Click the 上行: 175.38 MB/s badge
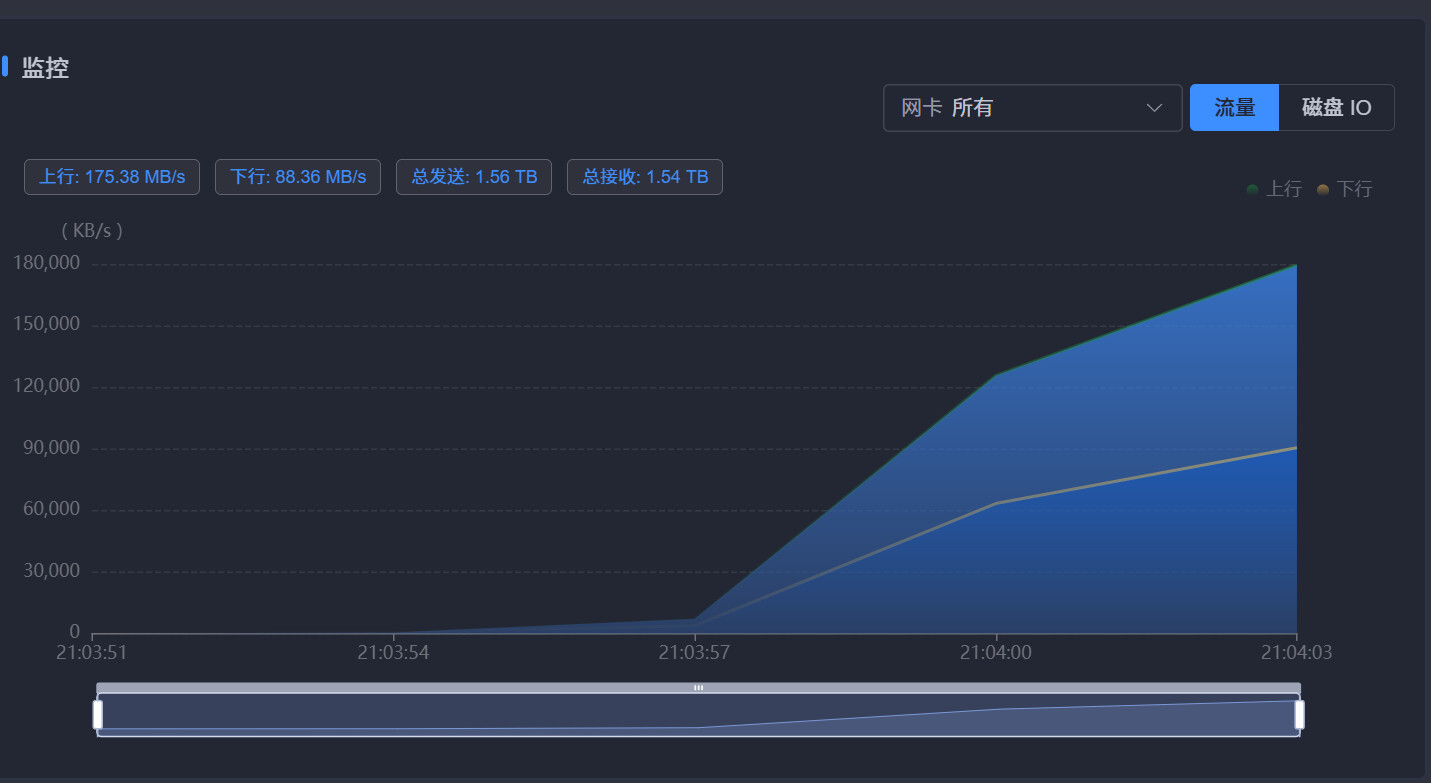1431x783 pixels. point(112,177)
